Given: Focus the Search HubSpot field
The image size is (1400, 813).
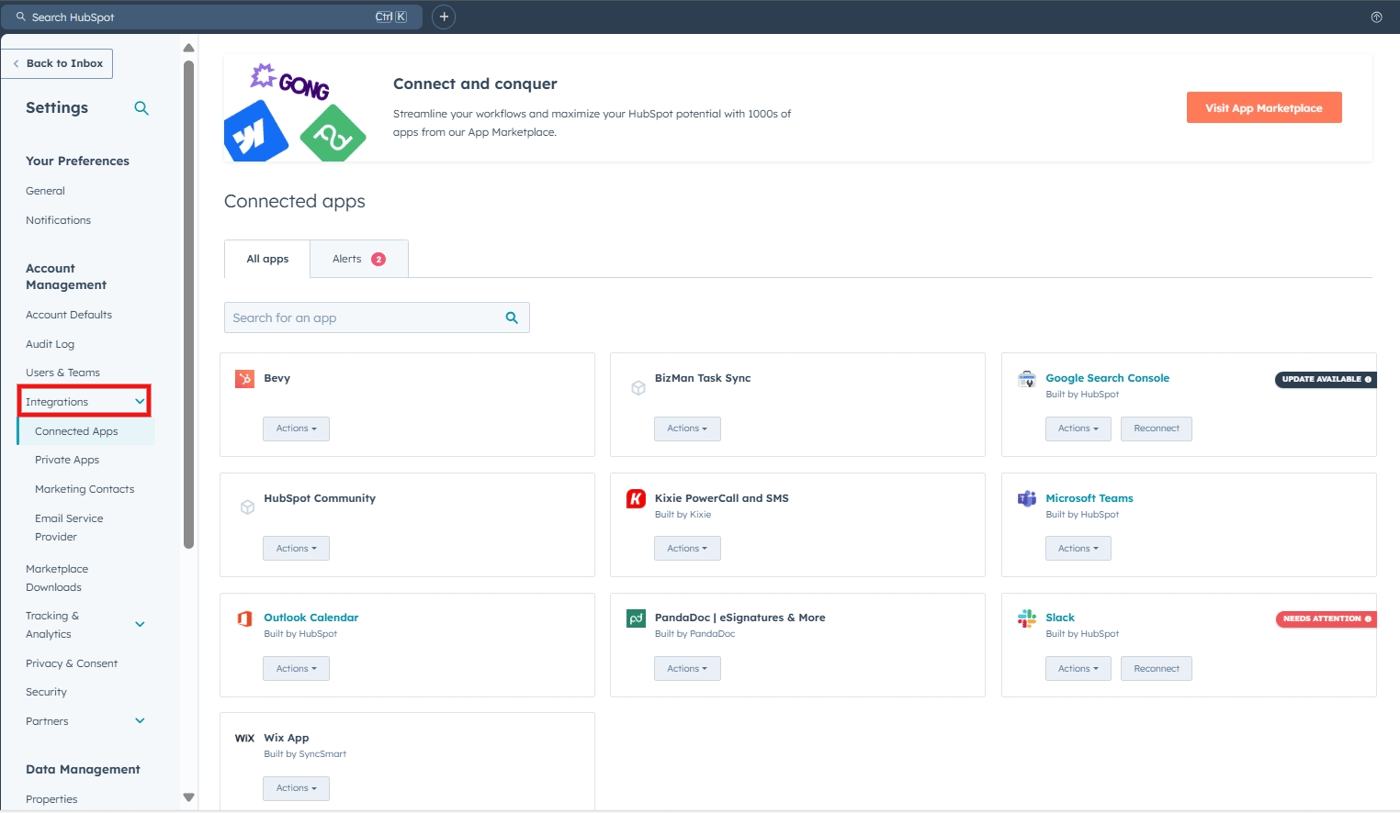Looking at the screenshot, I should (x=212, y=17).
